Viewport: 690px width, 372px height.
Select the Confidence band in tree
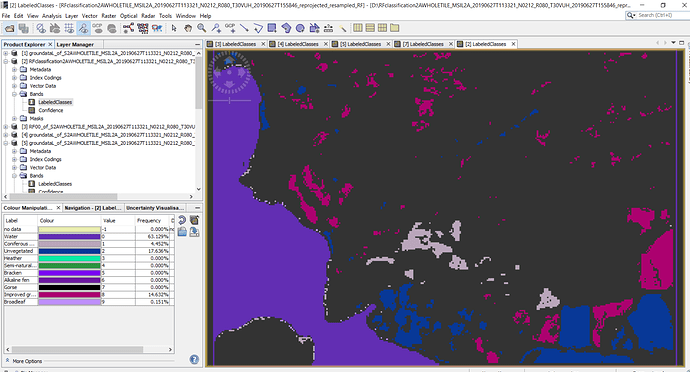[50, 110]
